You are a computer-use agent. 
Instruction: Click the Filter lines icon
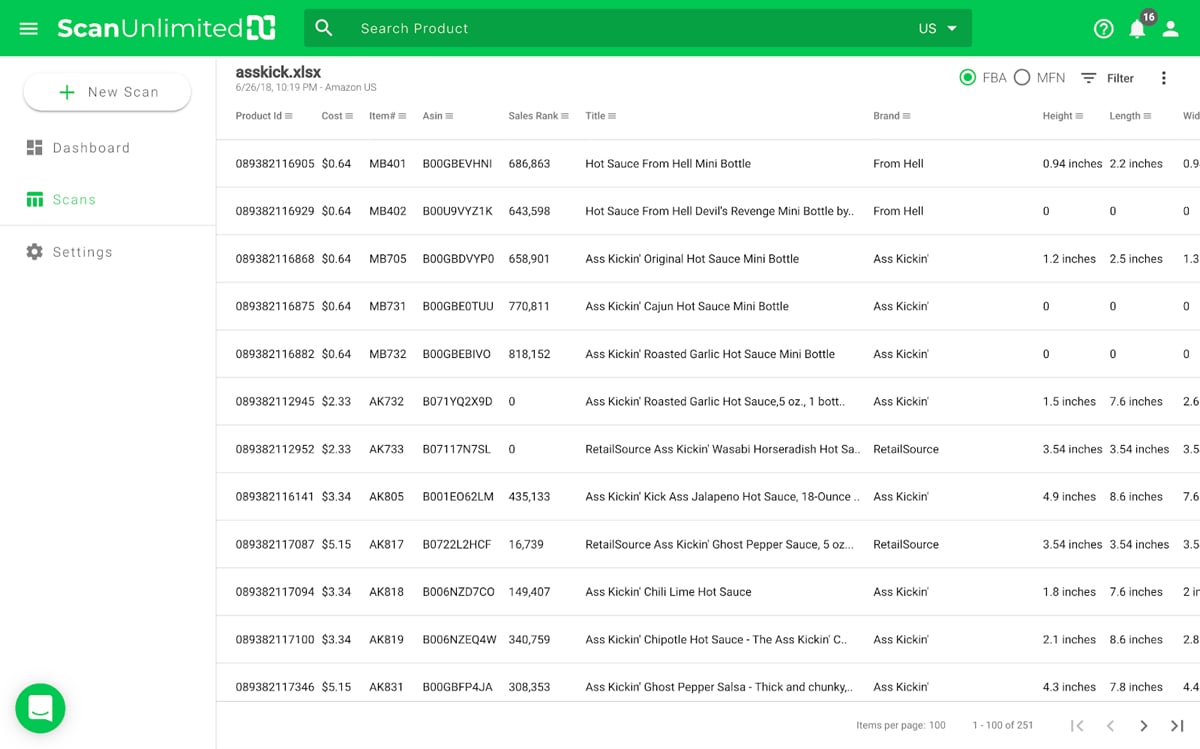(1088, 78)
